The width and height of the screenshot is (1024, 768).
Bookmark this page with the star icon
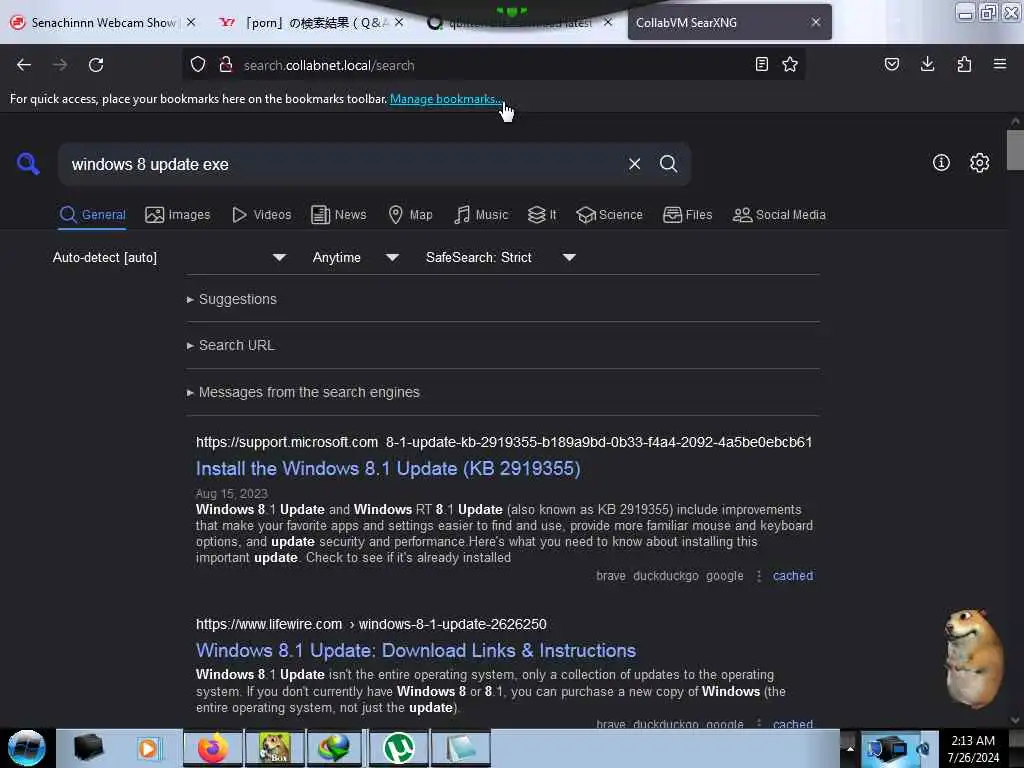coord(790,64)
